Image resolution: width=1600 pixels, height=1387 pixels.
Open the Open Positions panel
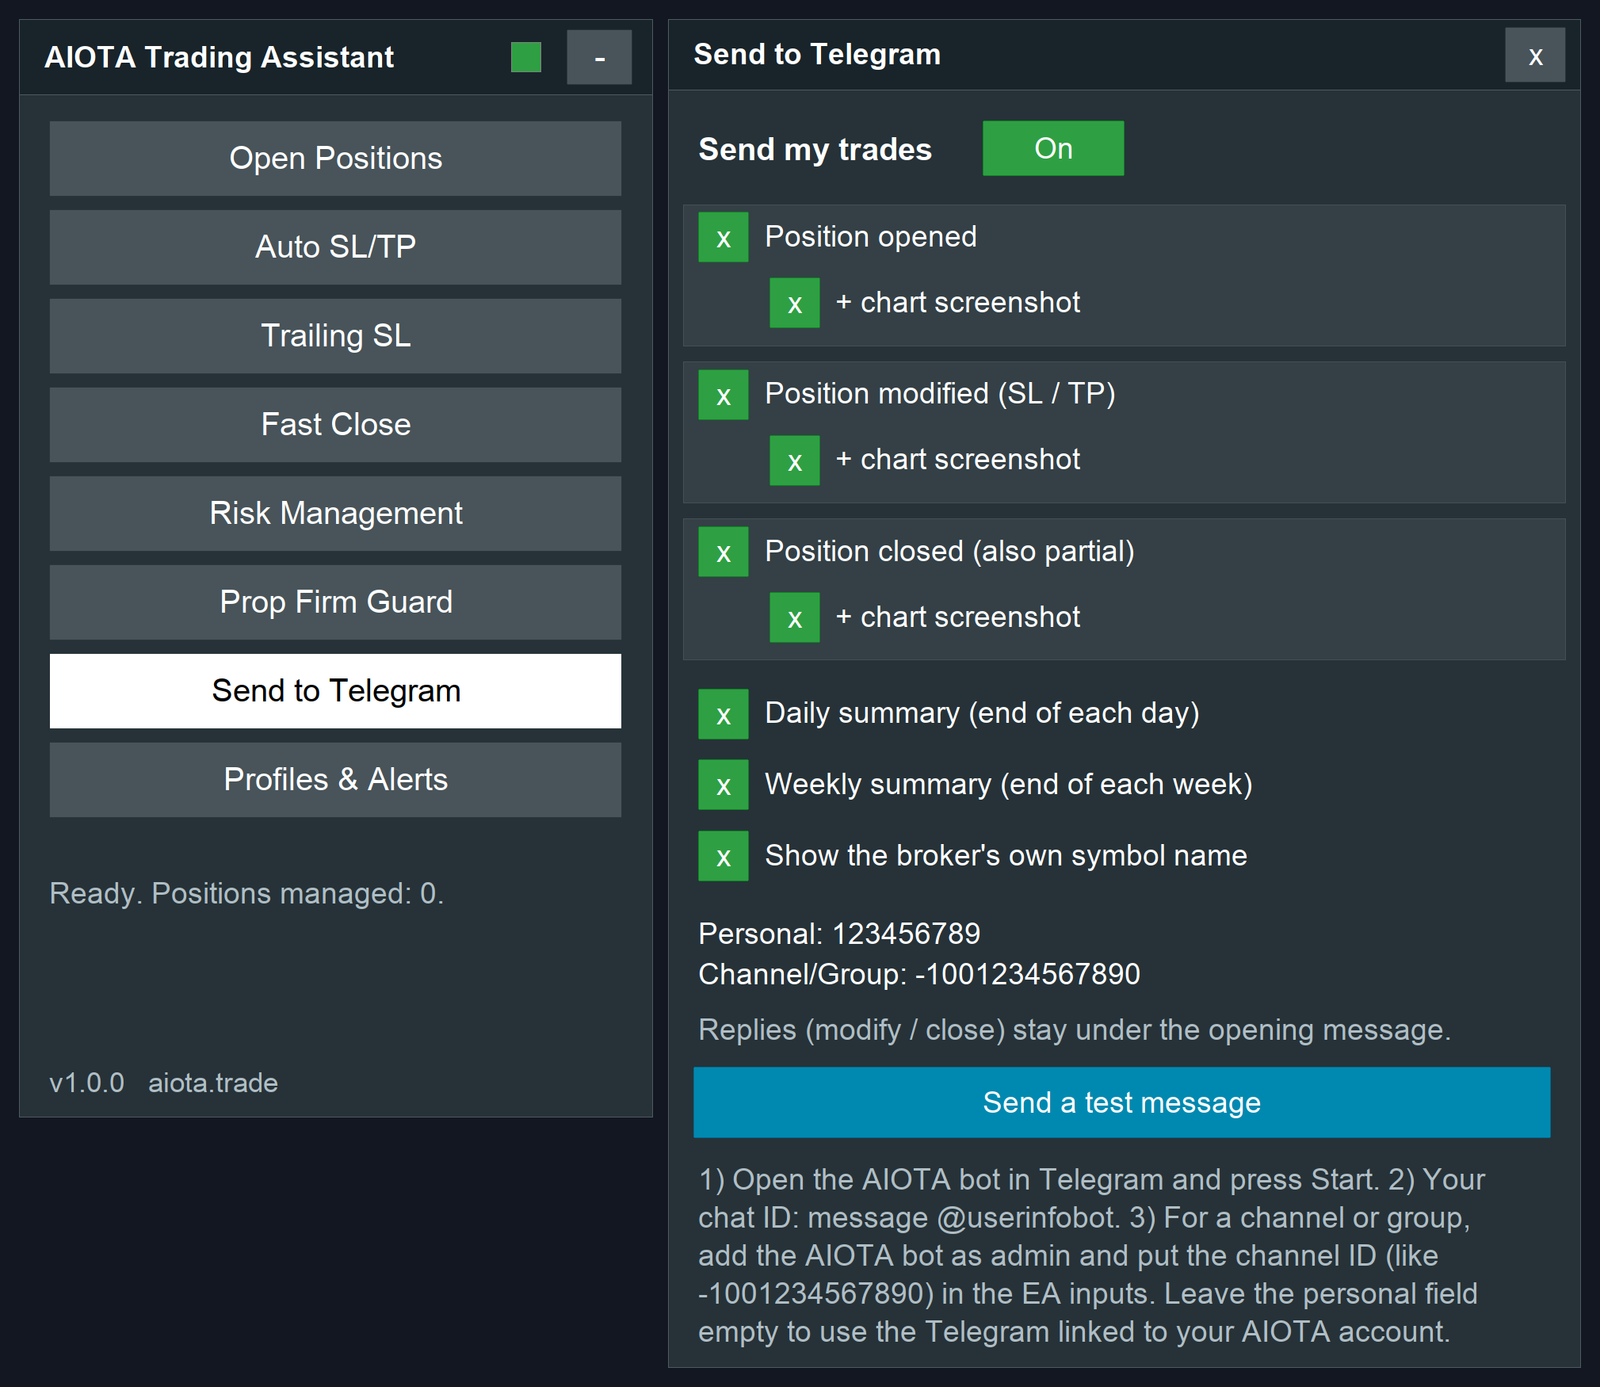point(335,158)
